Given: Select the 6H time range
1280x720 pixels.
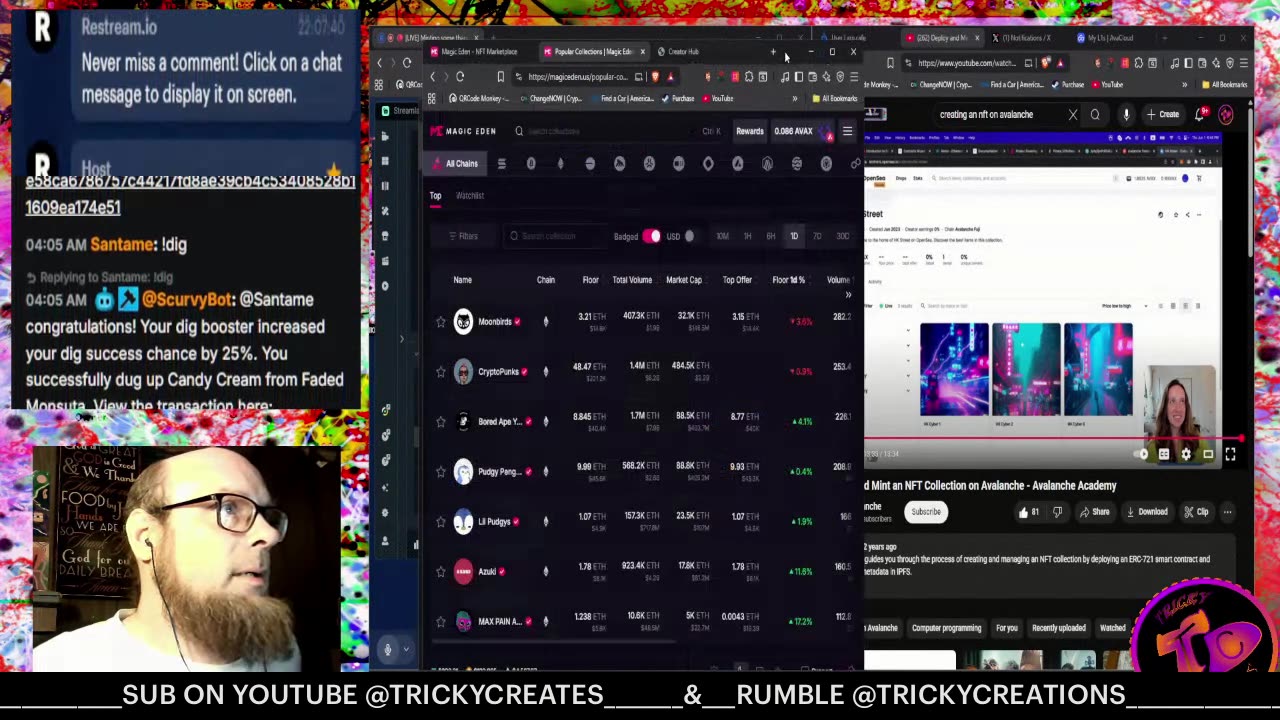Looking at the screenshot, I should [770, 237].
